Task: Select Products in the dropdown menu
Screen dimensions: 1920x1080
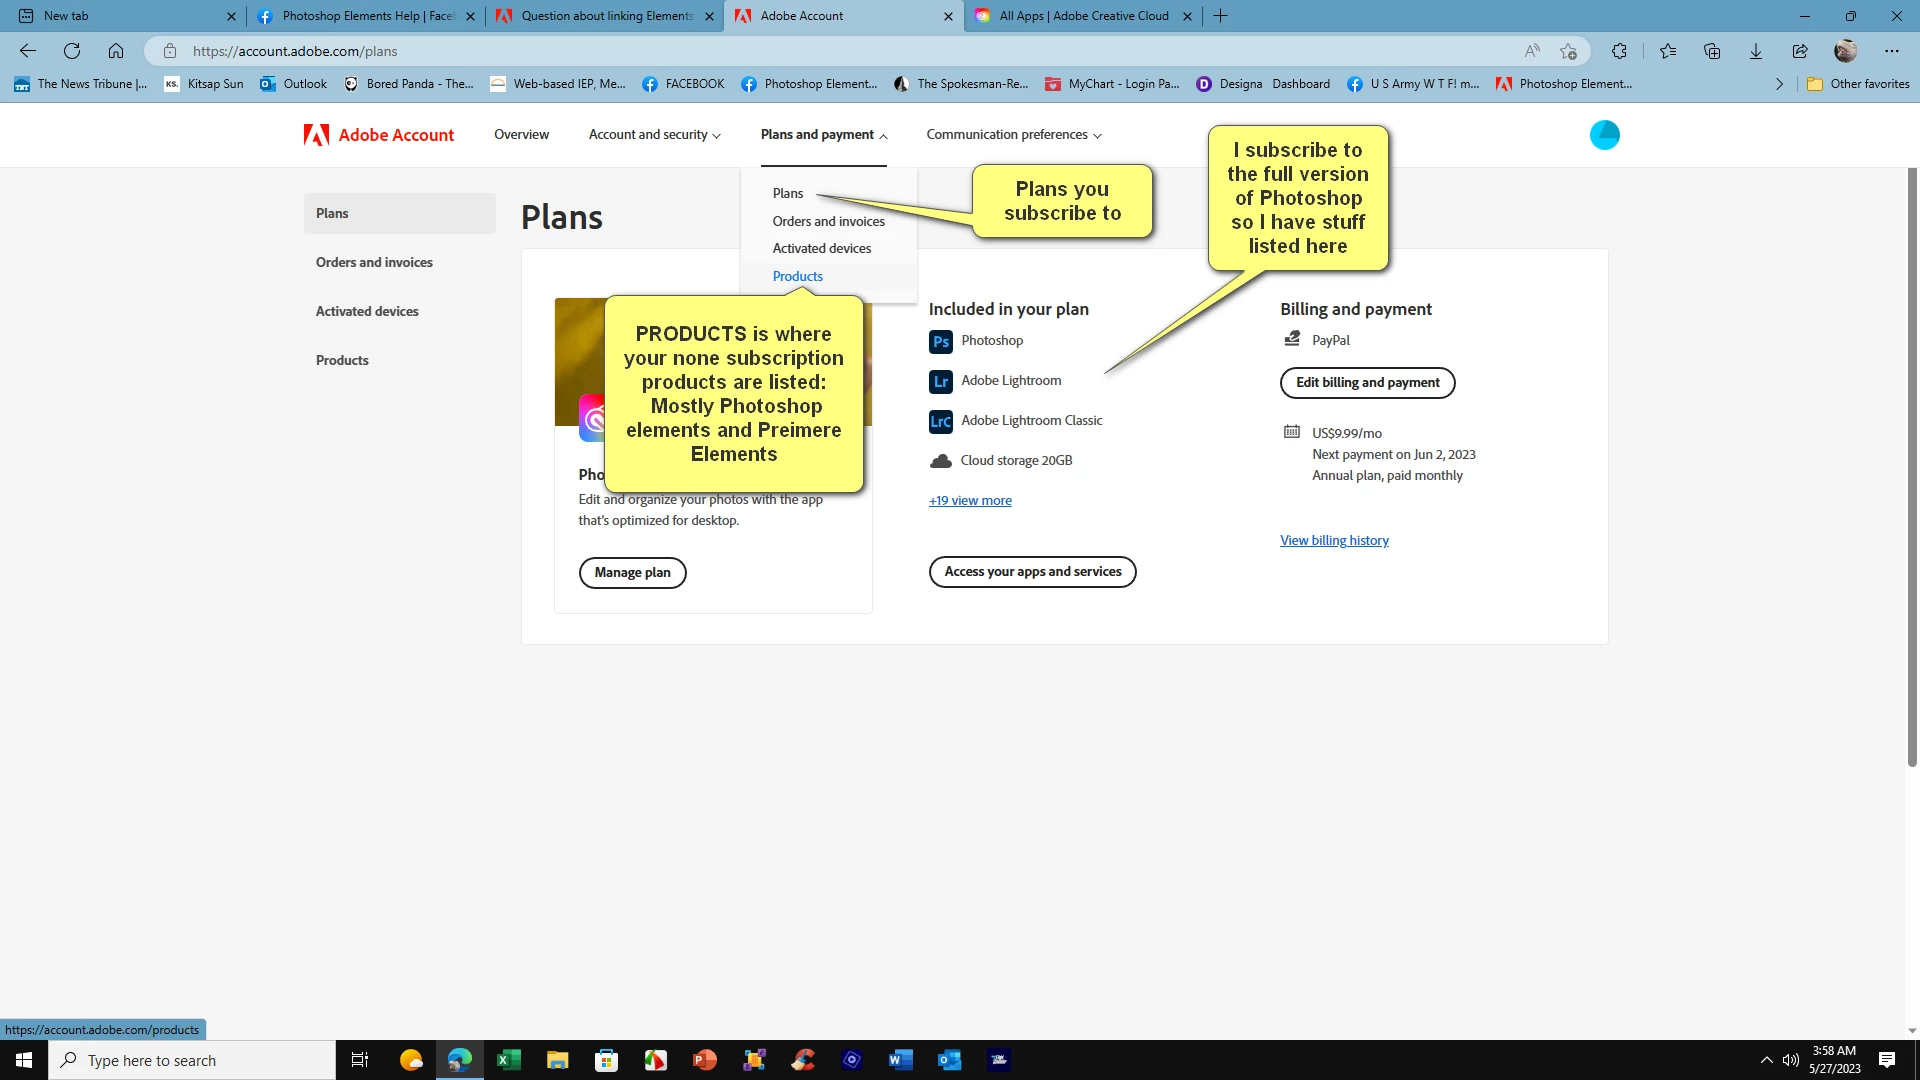Action: (797, 276)
